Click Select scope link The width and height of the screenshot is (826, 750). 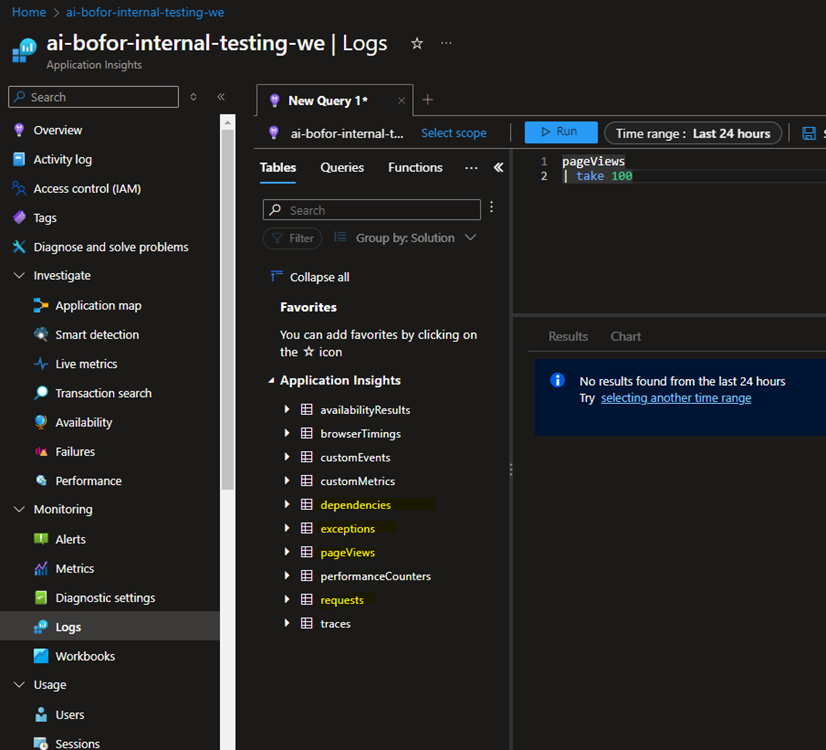coord(454,133)
